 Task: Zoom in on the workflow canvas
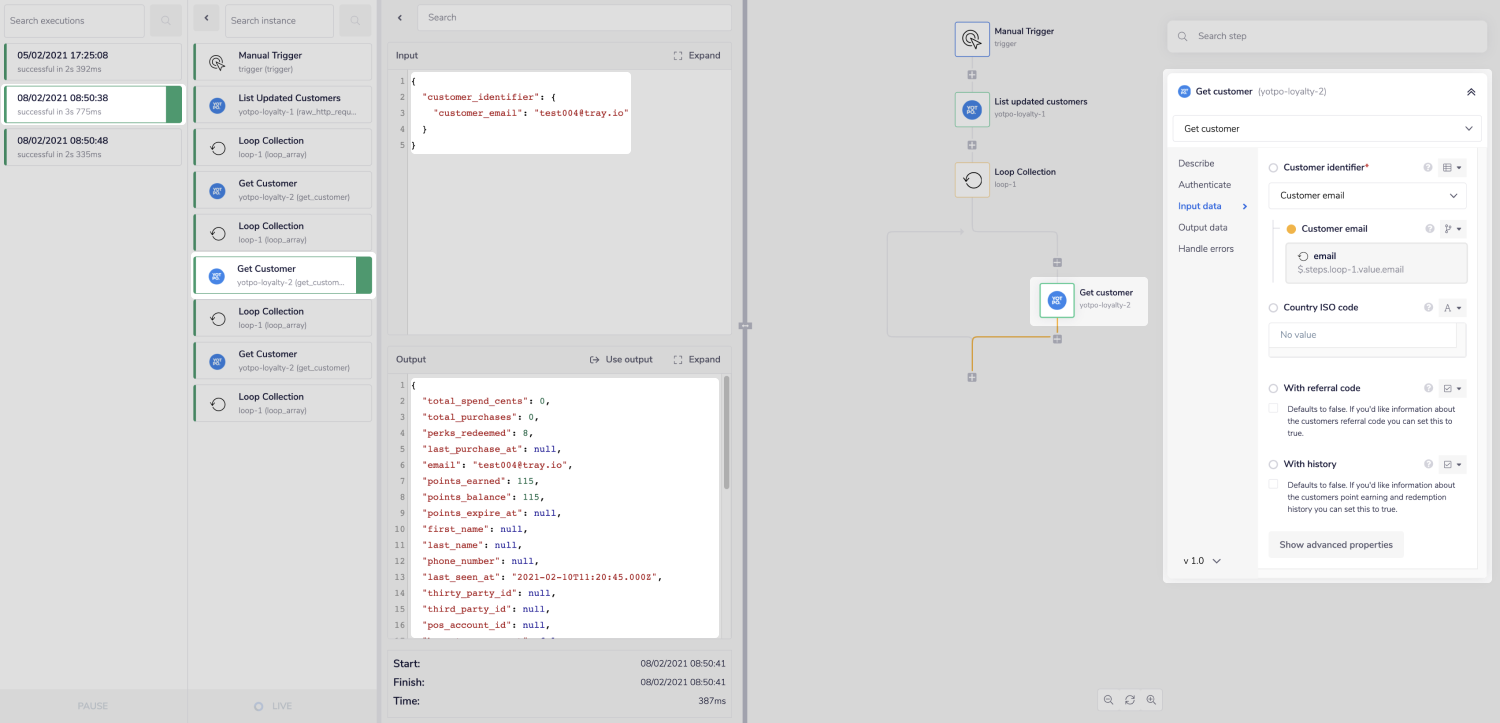pos(1151,700)
